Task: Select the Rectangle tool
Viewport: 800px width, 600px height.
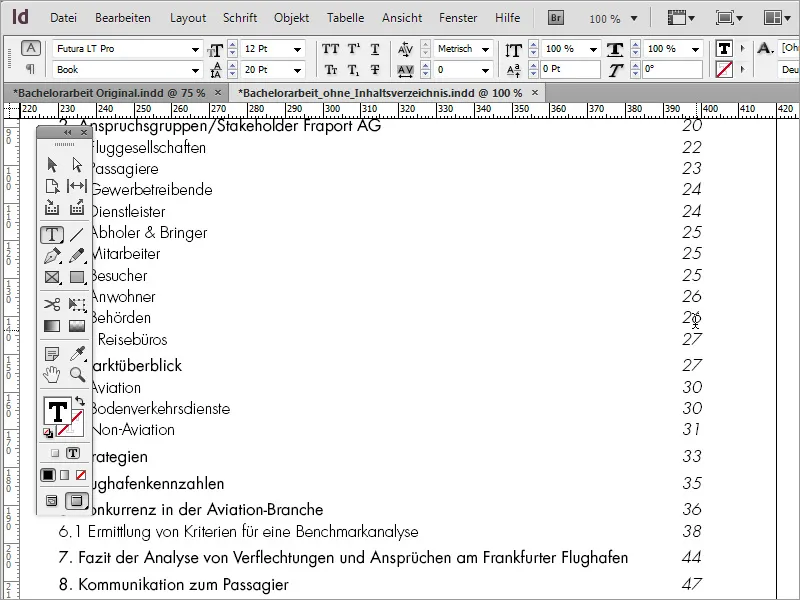Action: [77, 277]
